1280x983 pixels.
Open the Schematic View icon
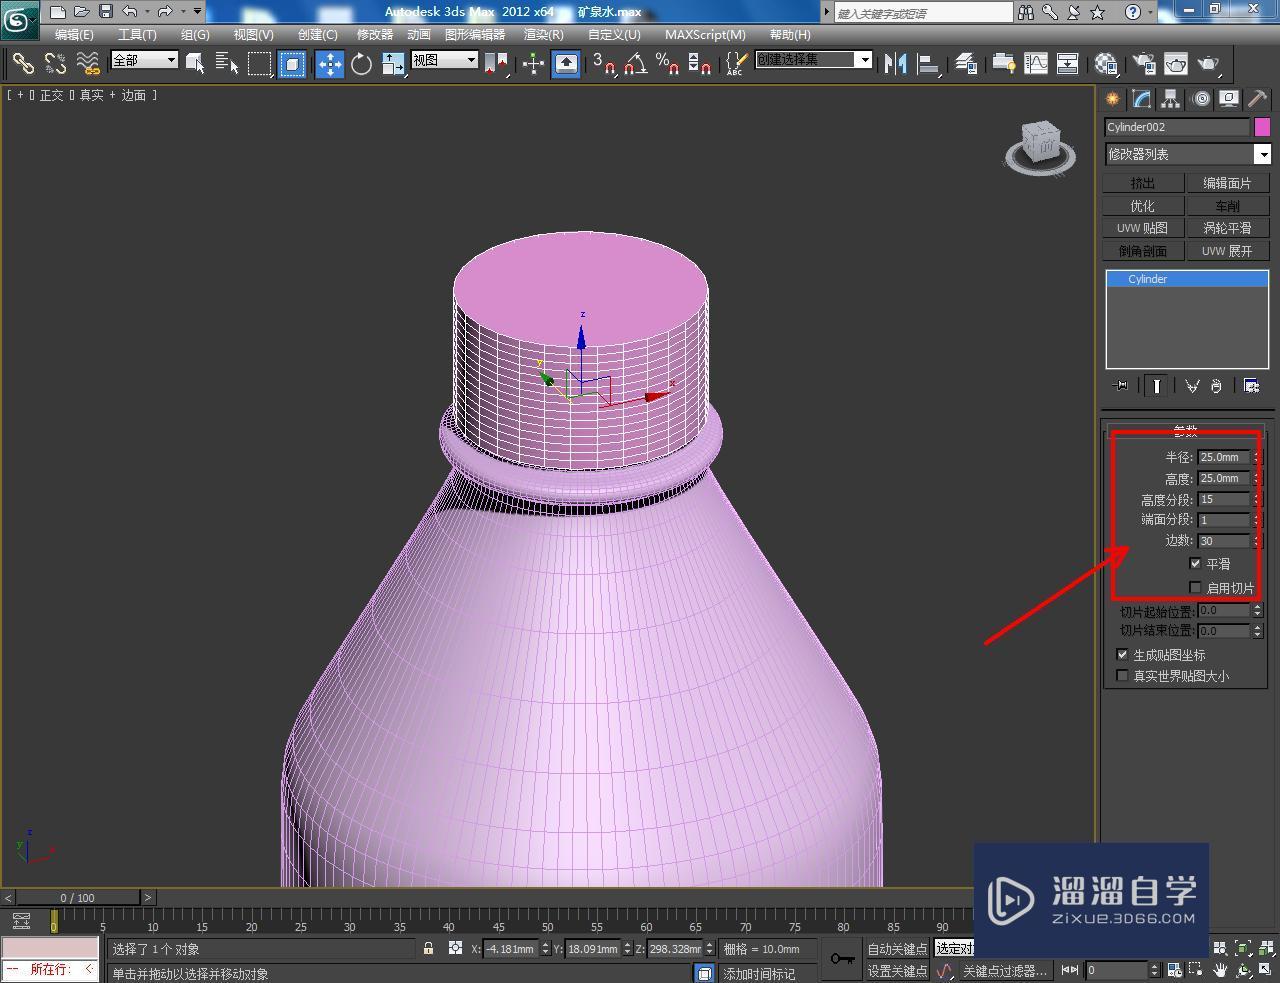1068,64
